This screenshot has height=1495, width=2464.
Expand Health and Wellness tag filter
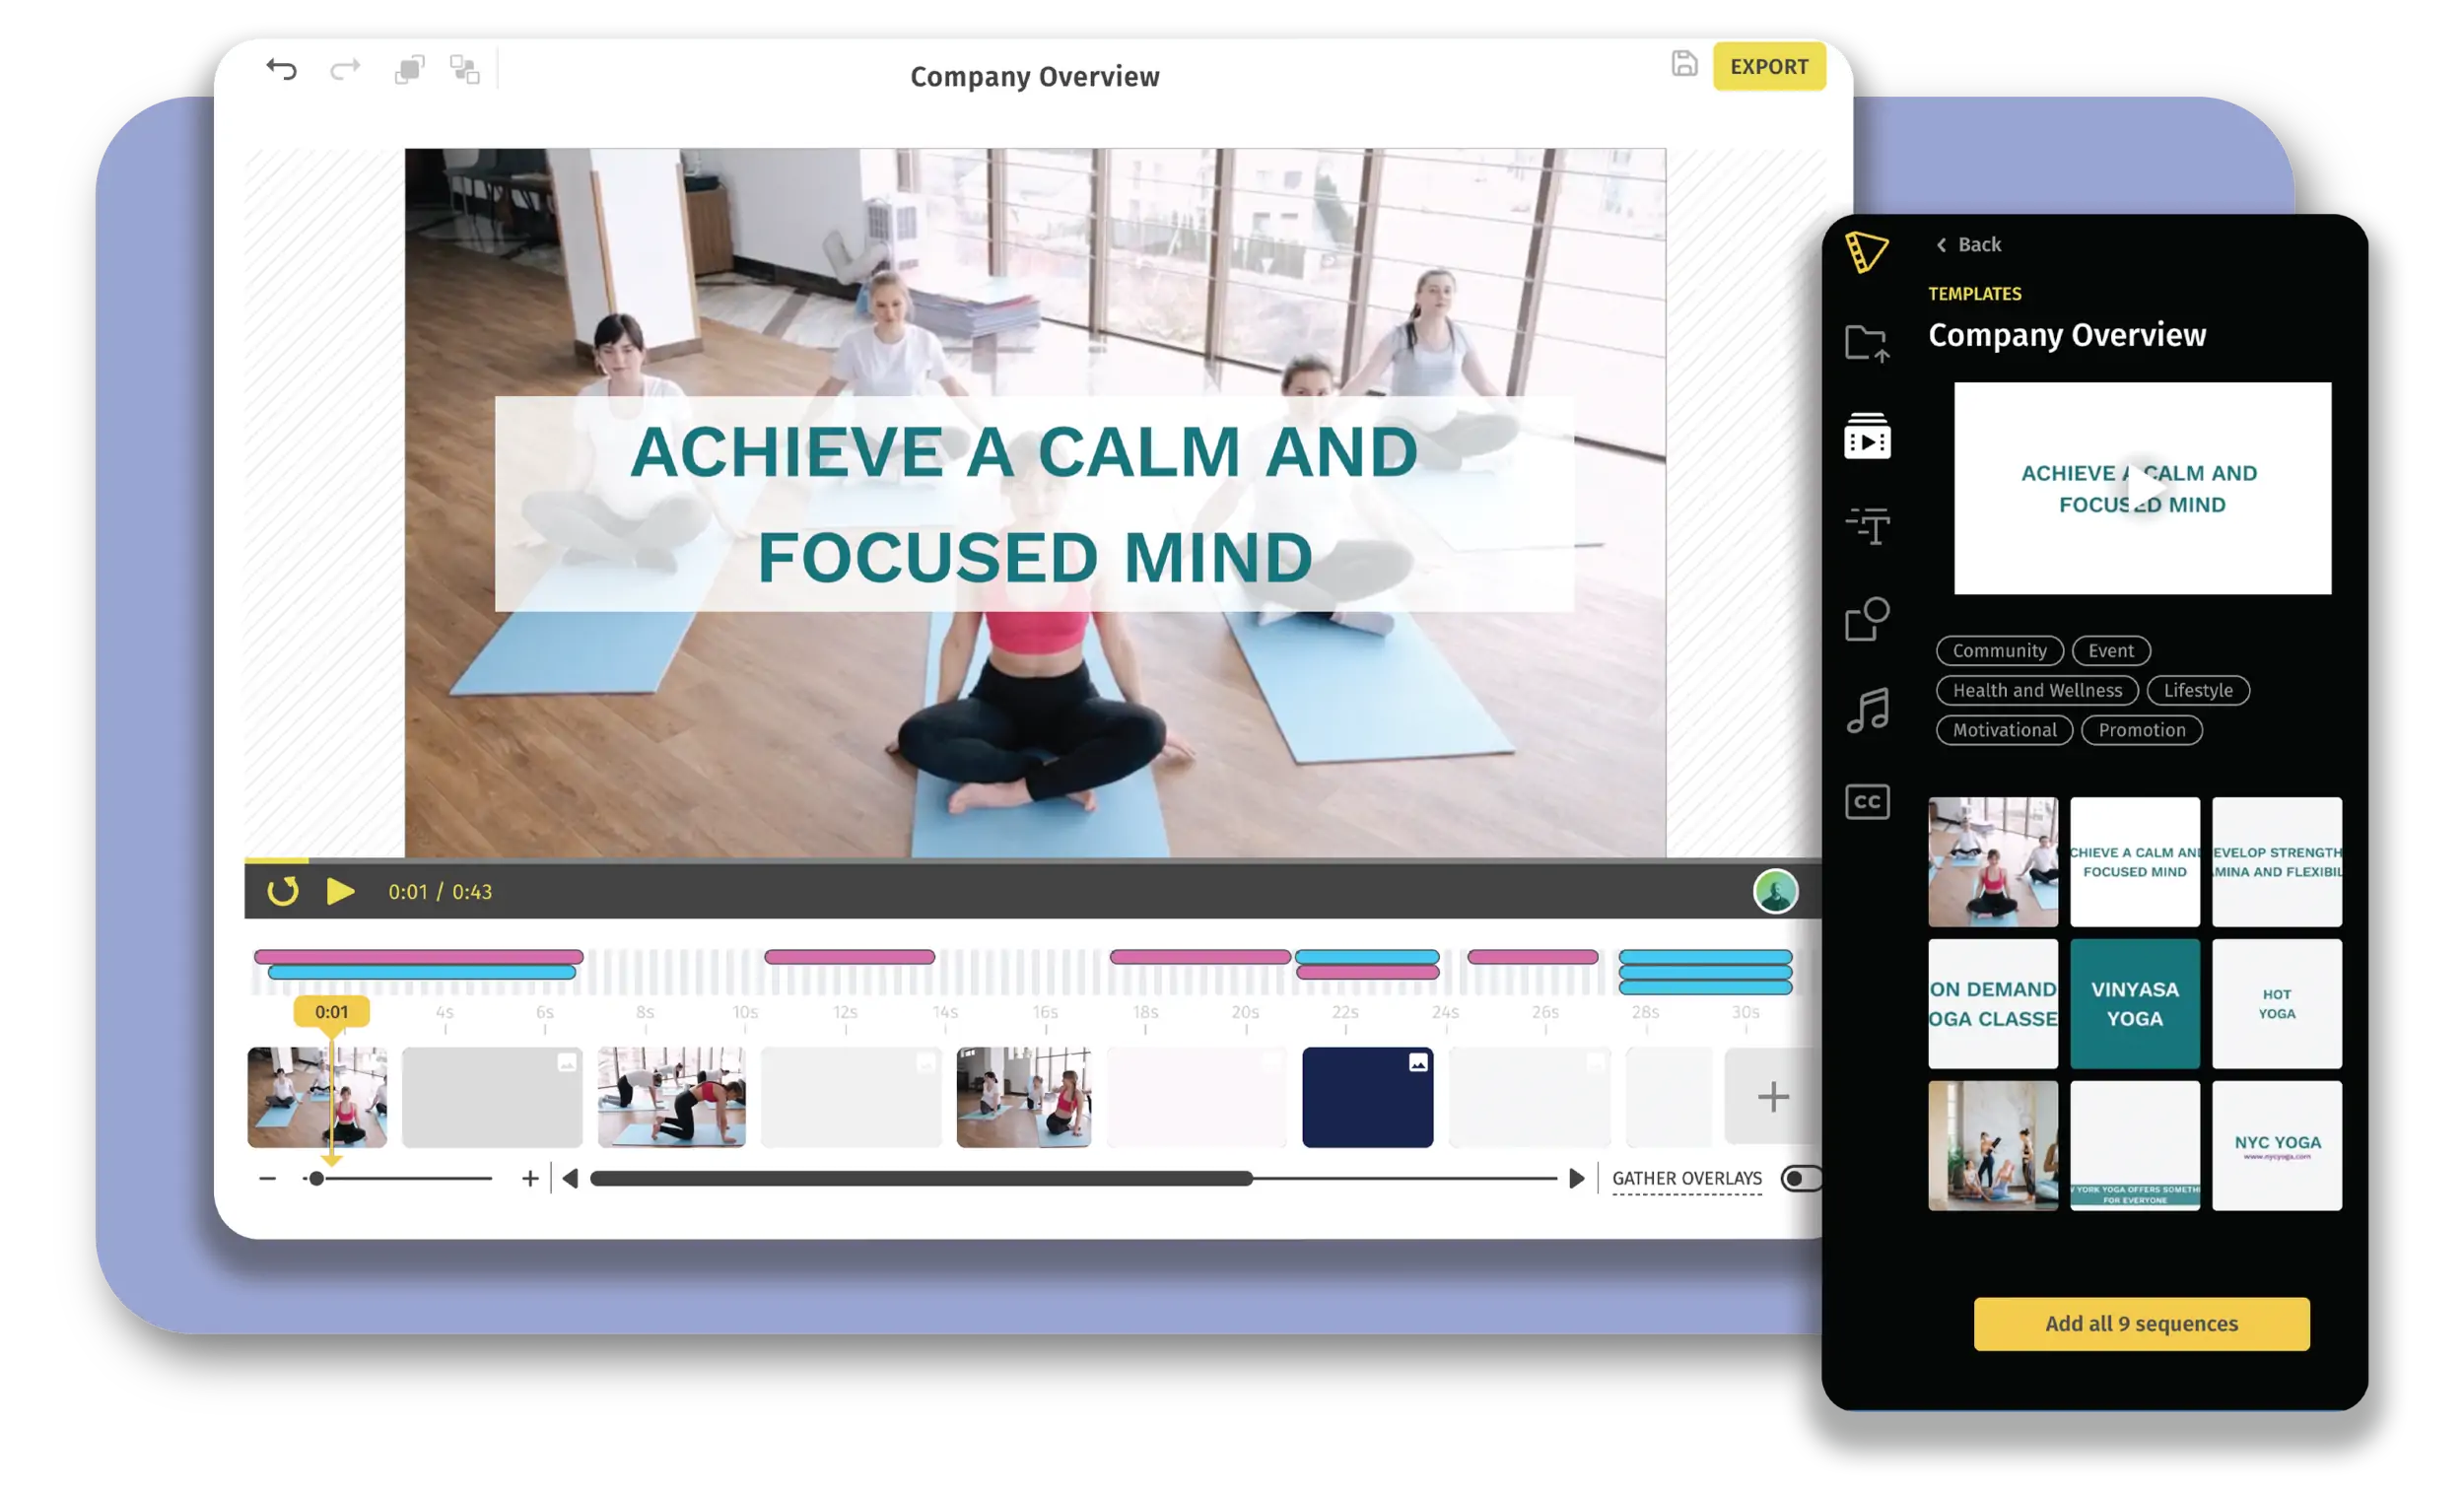point(2031,690)
